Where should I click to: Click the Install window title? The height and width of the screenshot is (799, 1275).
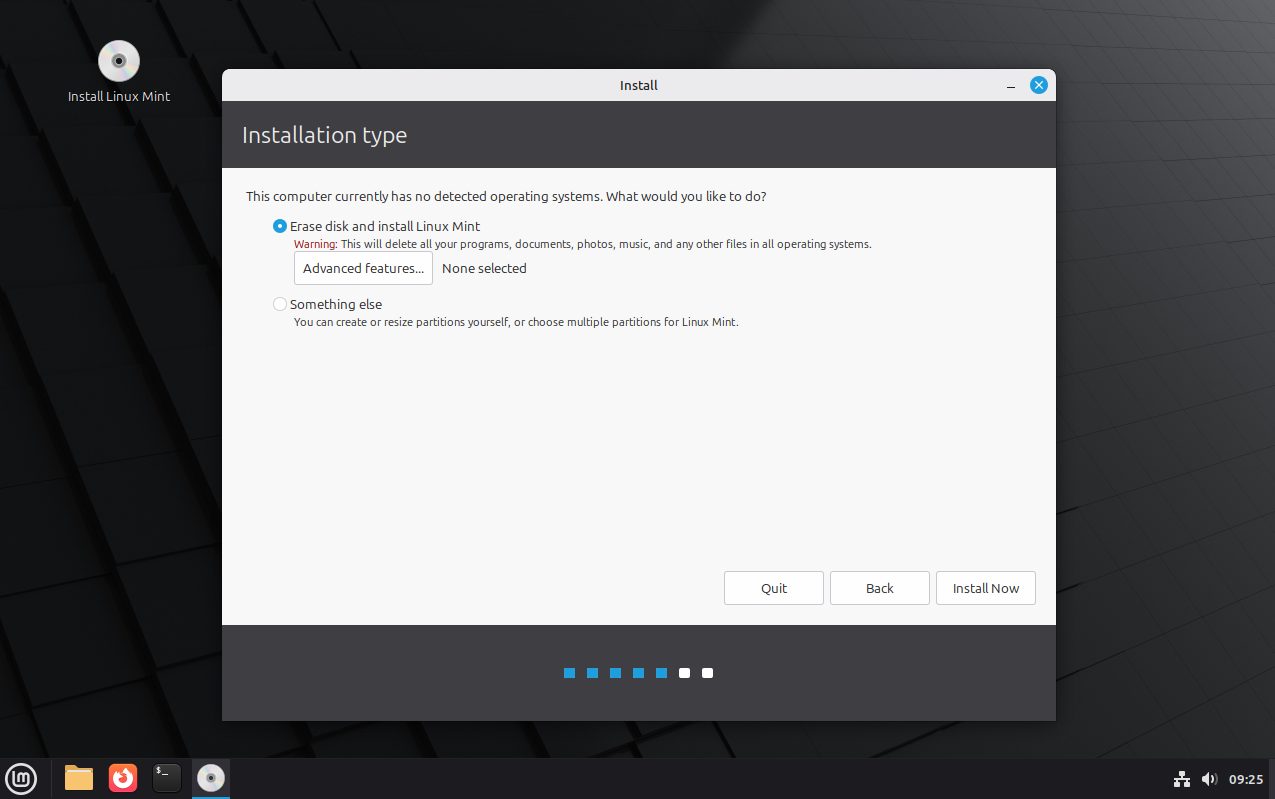tap(638, 85)
